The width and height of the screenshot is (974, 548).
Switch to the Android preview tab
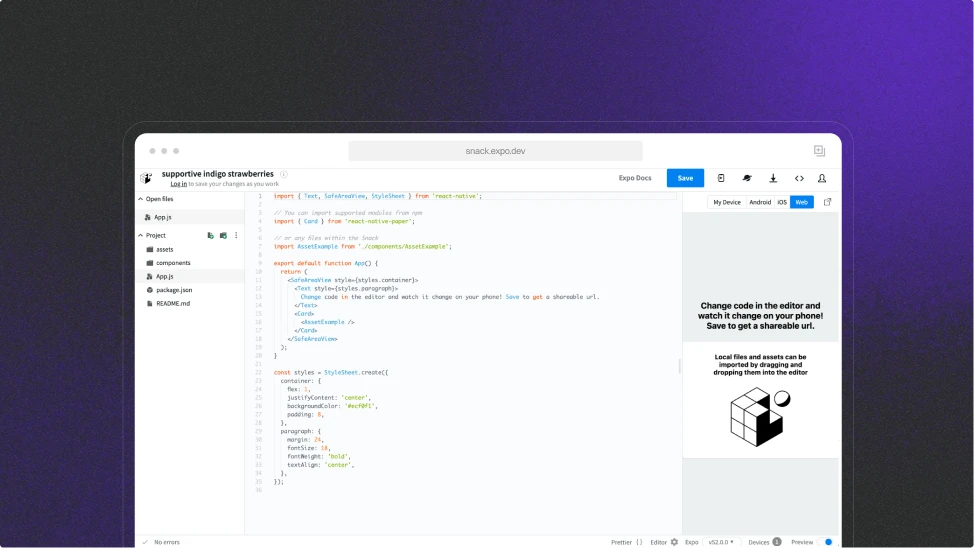[760, 202]
